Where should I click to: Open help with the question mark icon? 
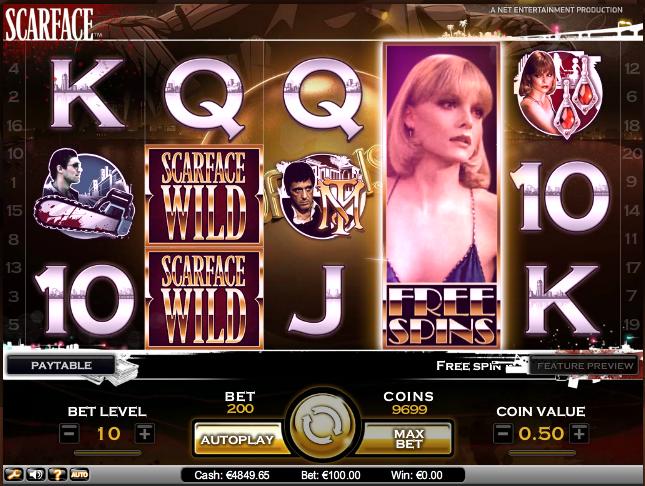point(58,475)
